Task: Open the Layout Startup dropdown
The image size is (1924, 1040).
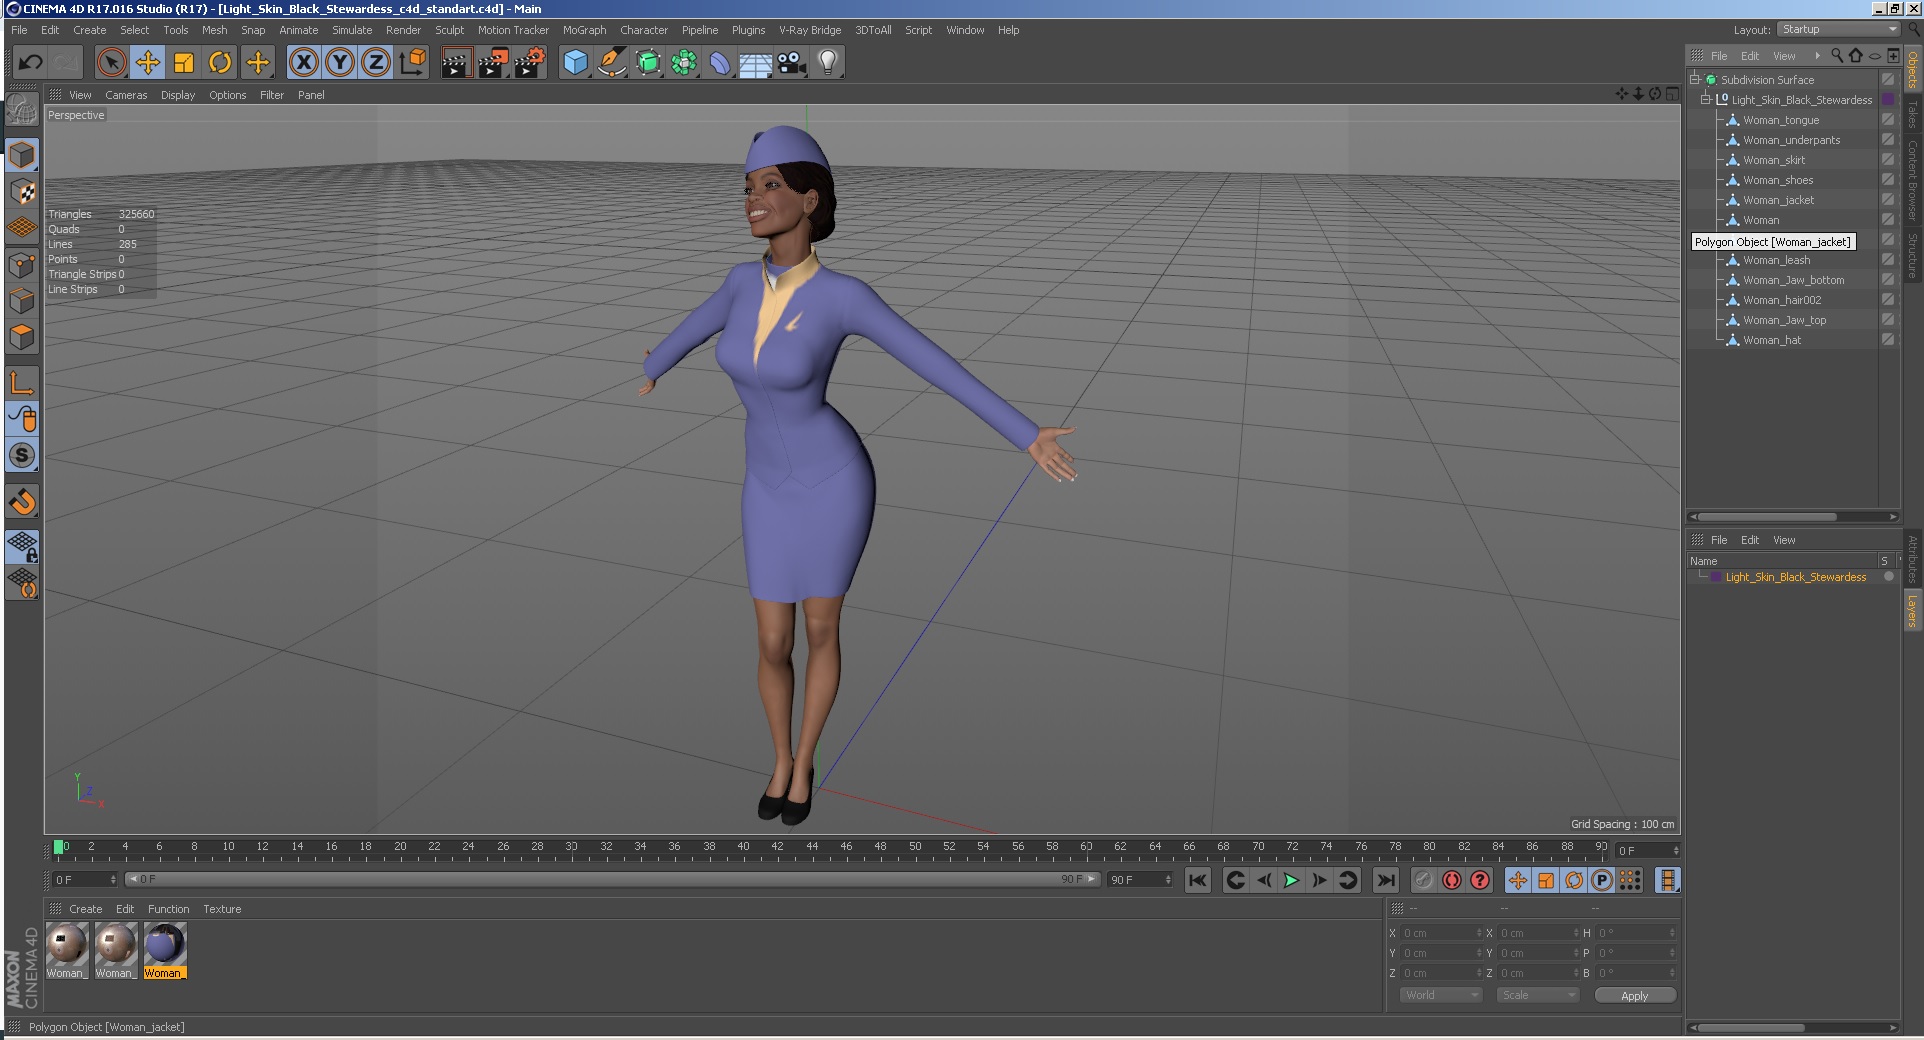Action: 1838,29
